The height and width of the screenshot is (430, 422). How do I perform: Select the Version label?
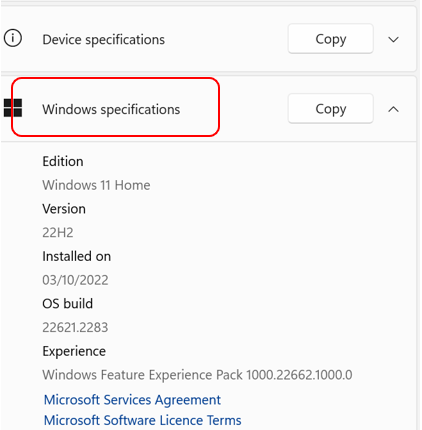pos(64,209)
